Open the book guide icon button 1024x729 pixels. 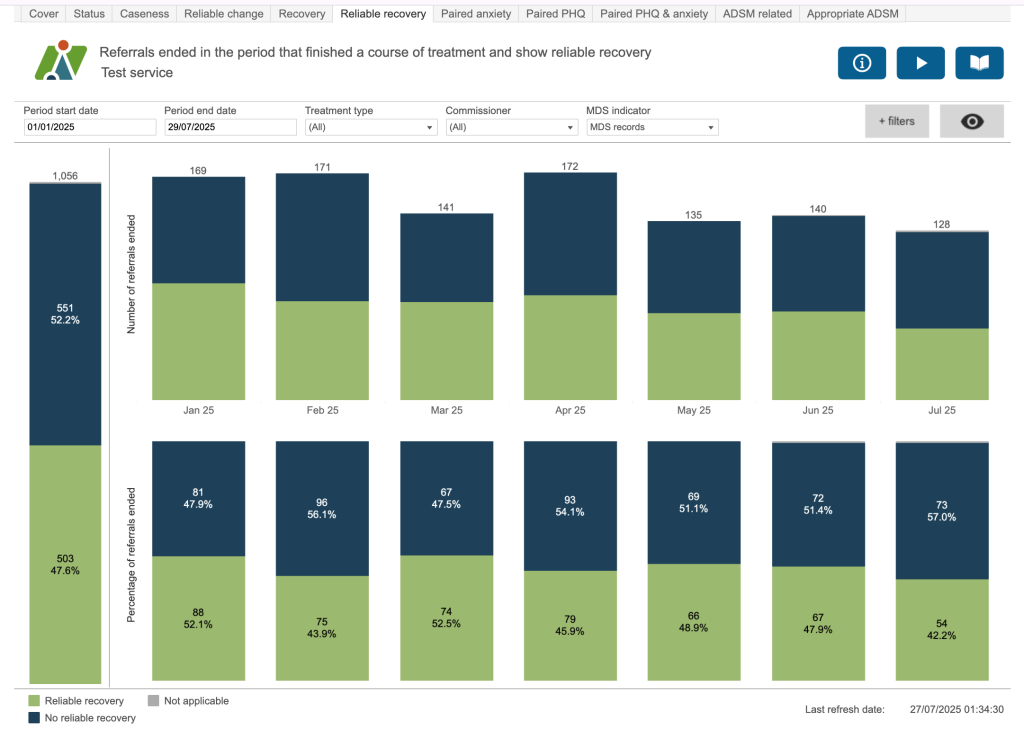(979, 63)
